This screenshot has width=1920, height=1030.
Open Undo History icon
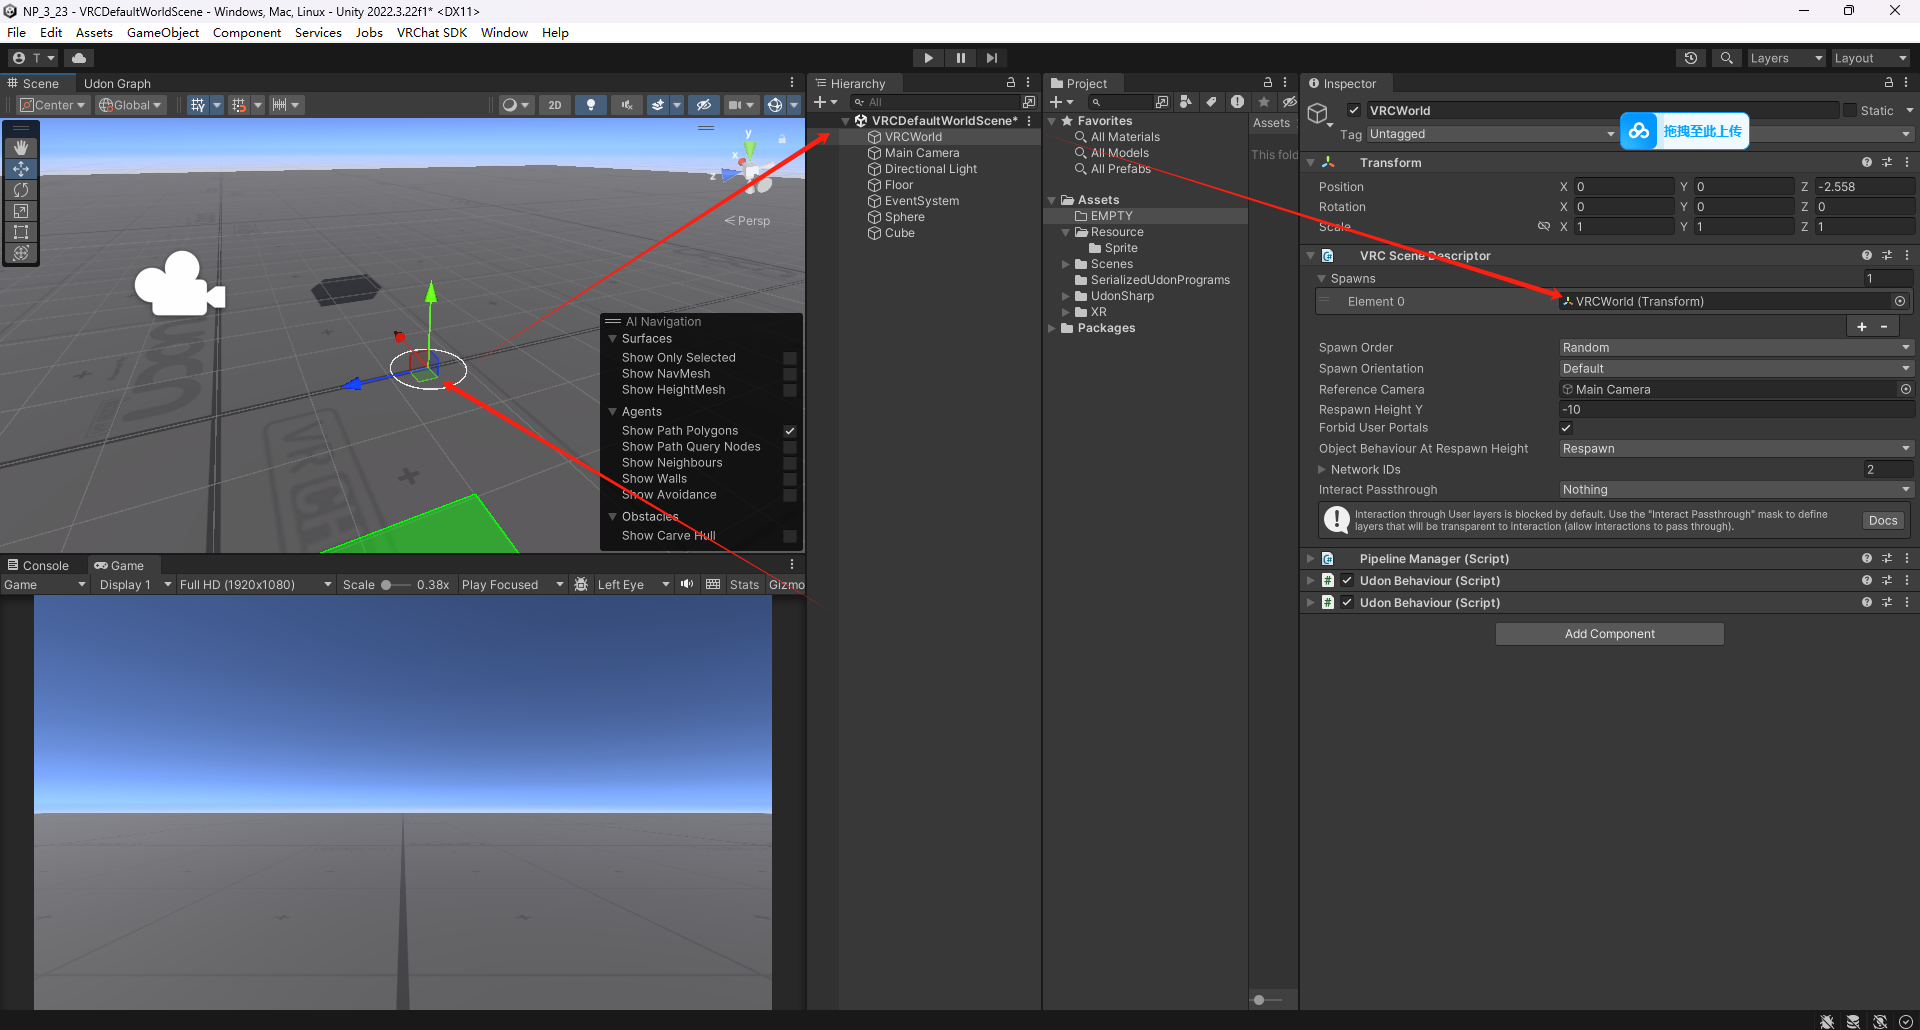(1691, 58)
